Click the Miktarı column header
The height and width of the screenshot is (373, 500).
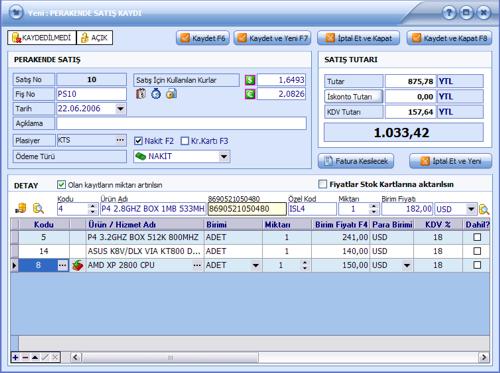(287, 225)
